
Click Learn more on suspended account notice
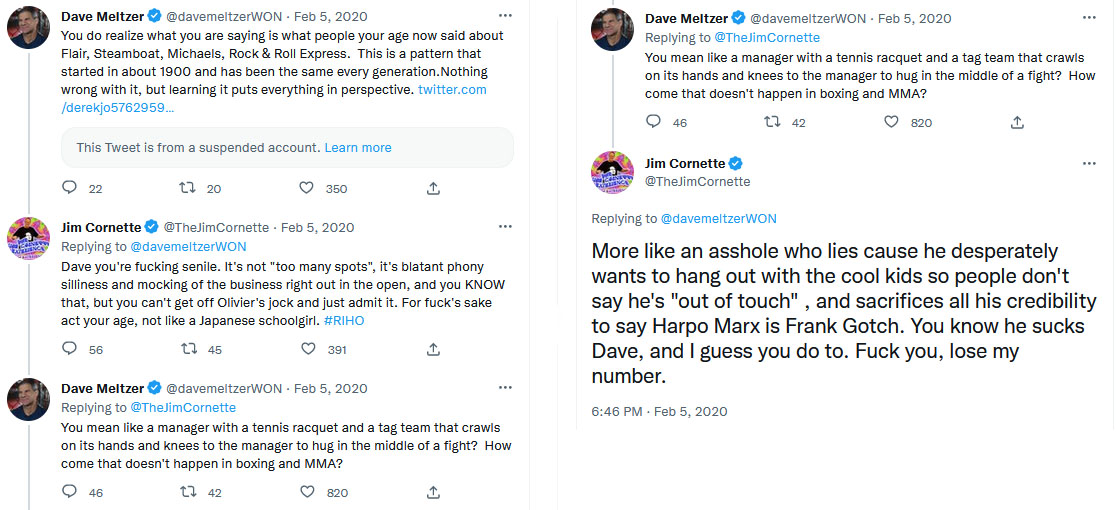358,147
